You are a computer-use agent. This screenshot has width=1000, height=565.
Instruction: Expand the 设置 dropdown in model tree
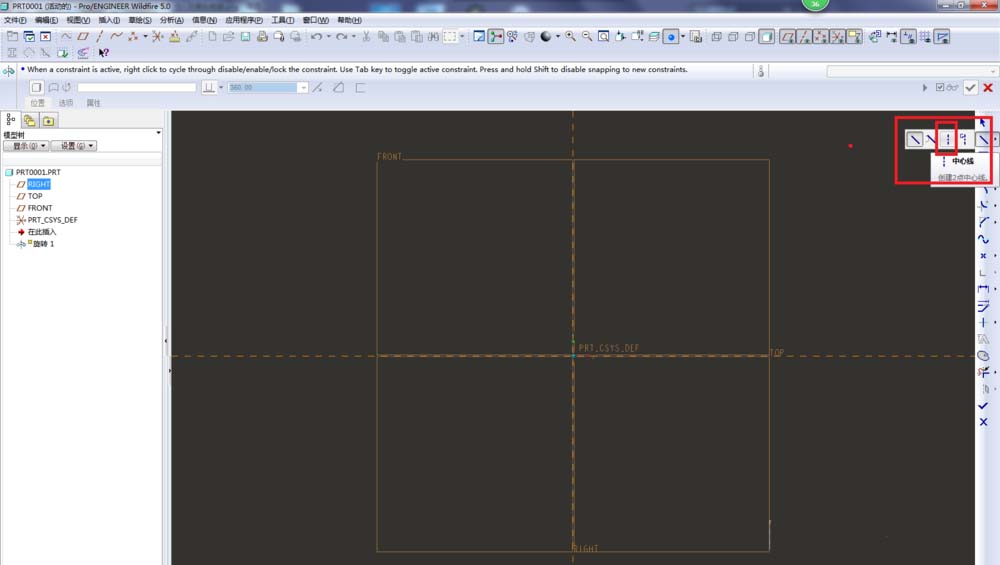point(73,146)
